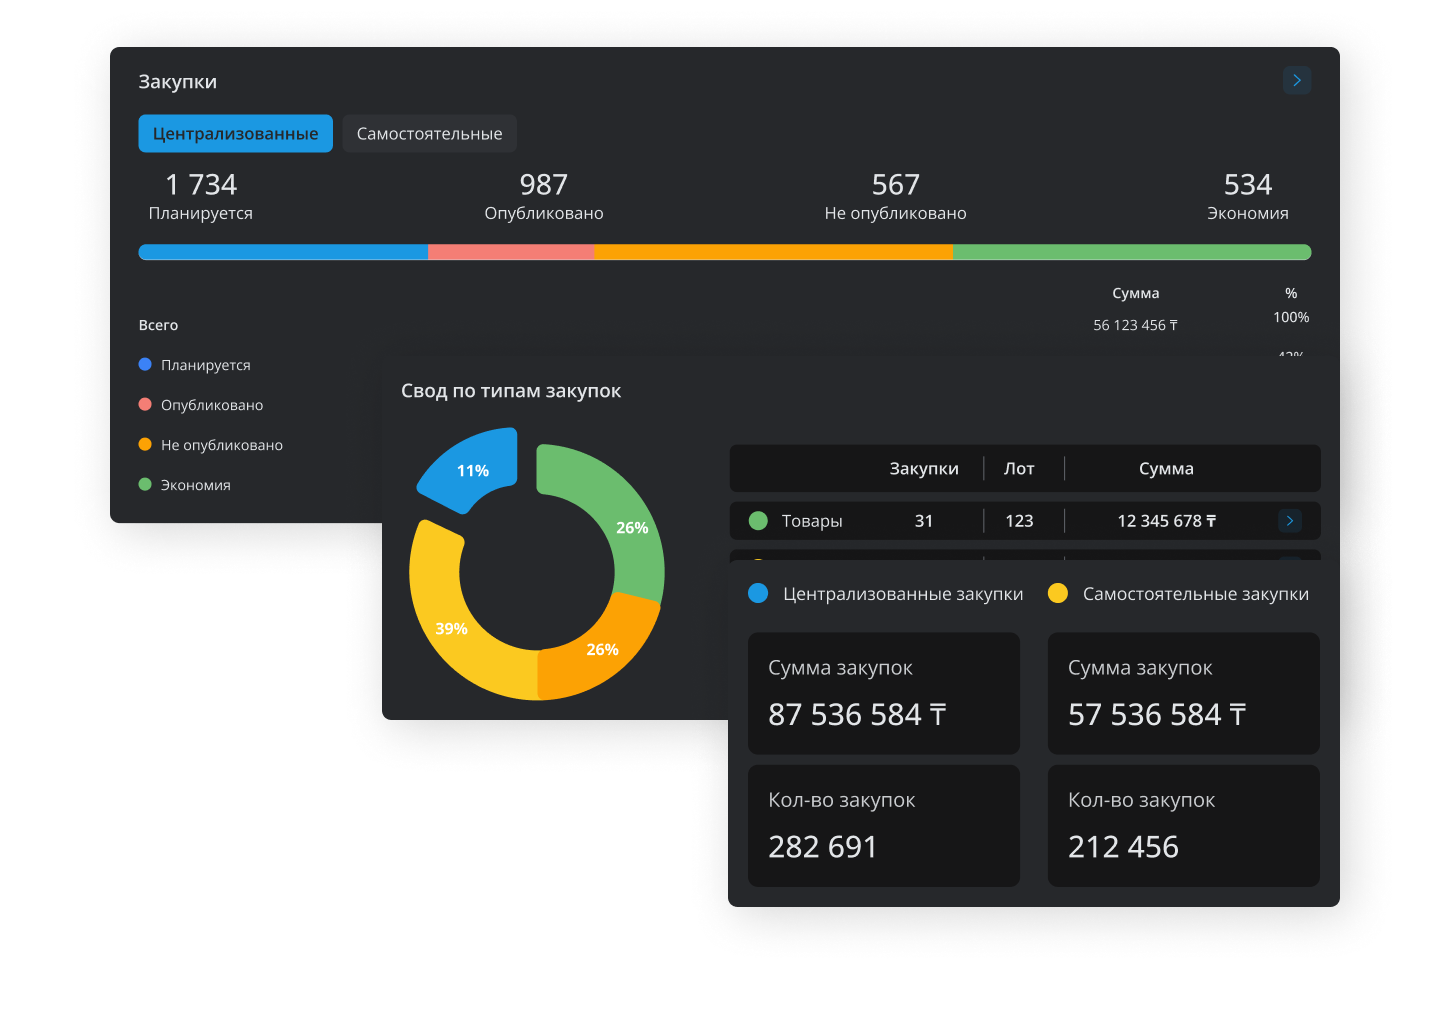The width and height of the screenshot is (1429, 1012).
Task: Click the green Экономия legend dot
Action: pyautogui.click(x=145, y=485)
